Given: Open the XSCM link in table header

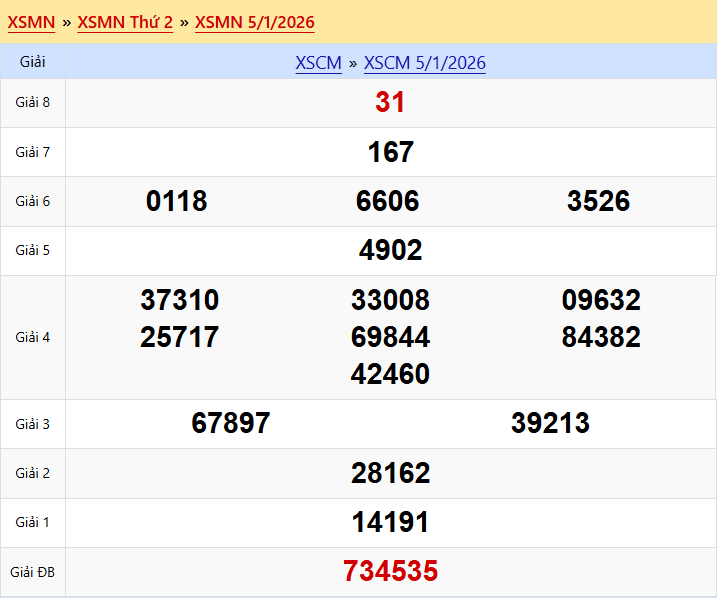Looking at the screenshot, I should 318,63.
